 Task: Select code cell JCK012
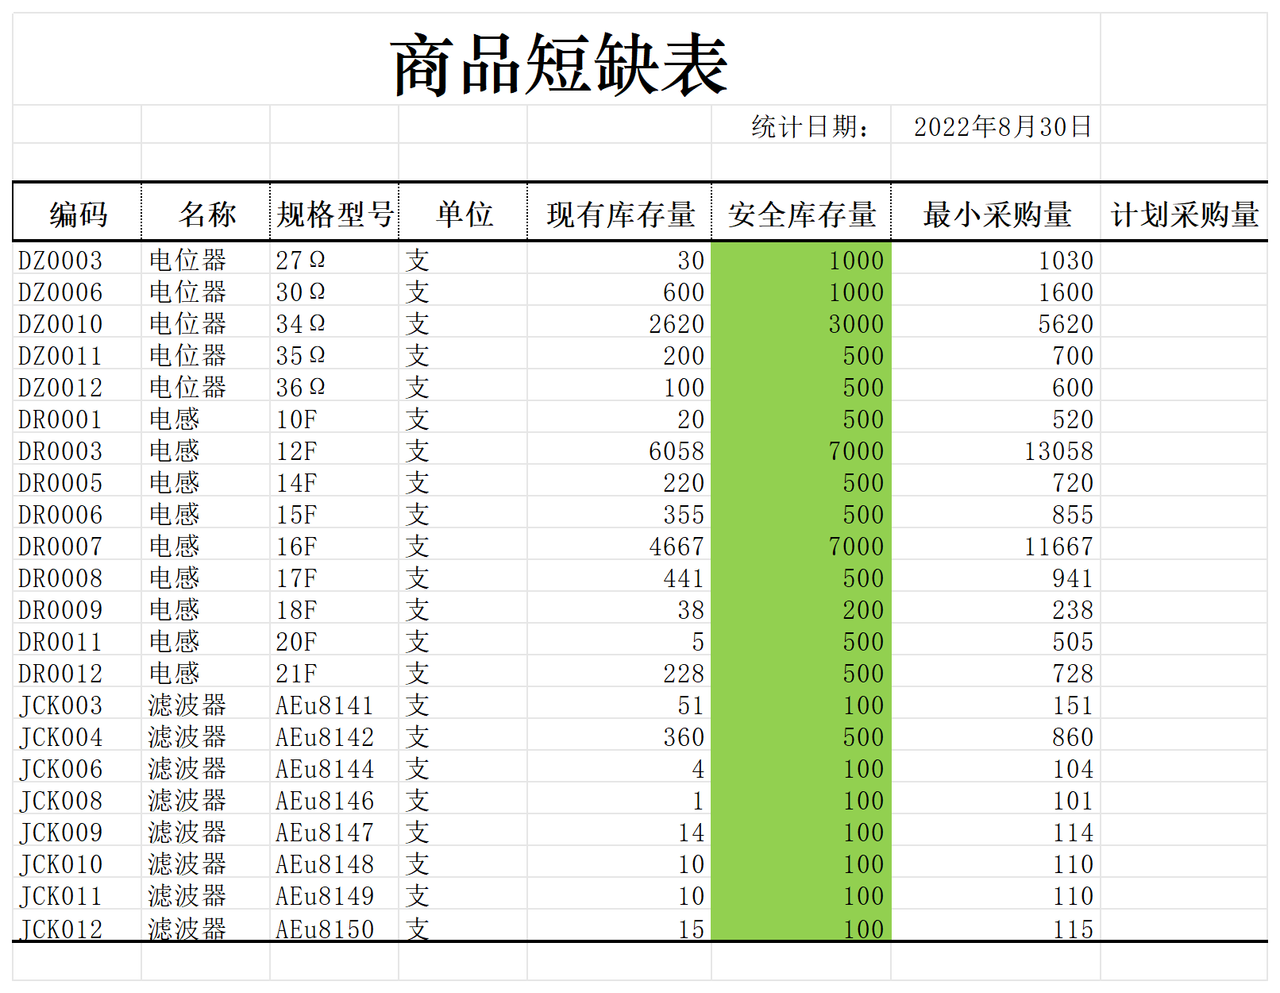click(77, 927)
